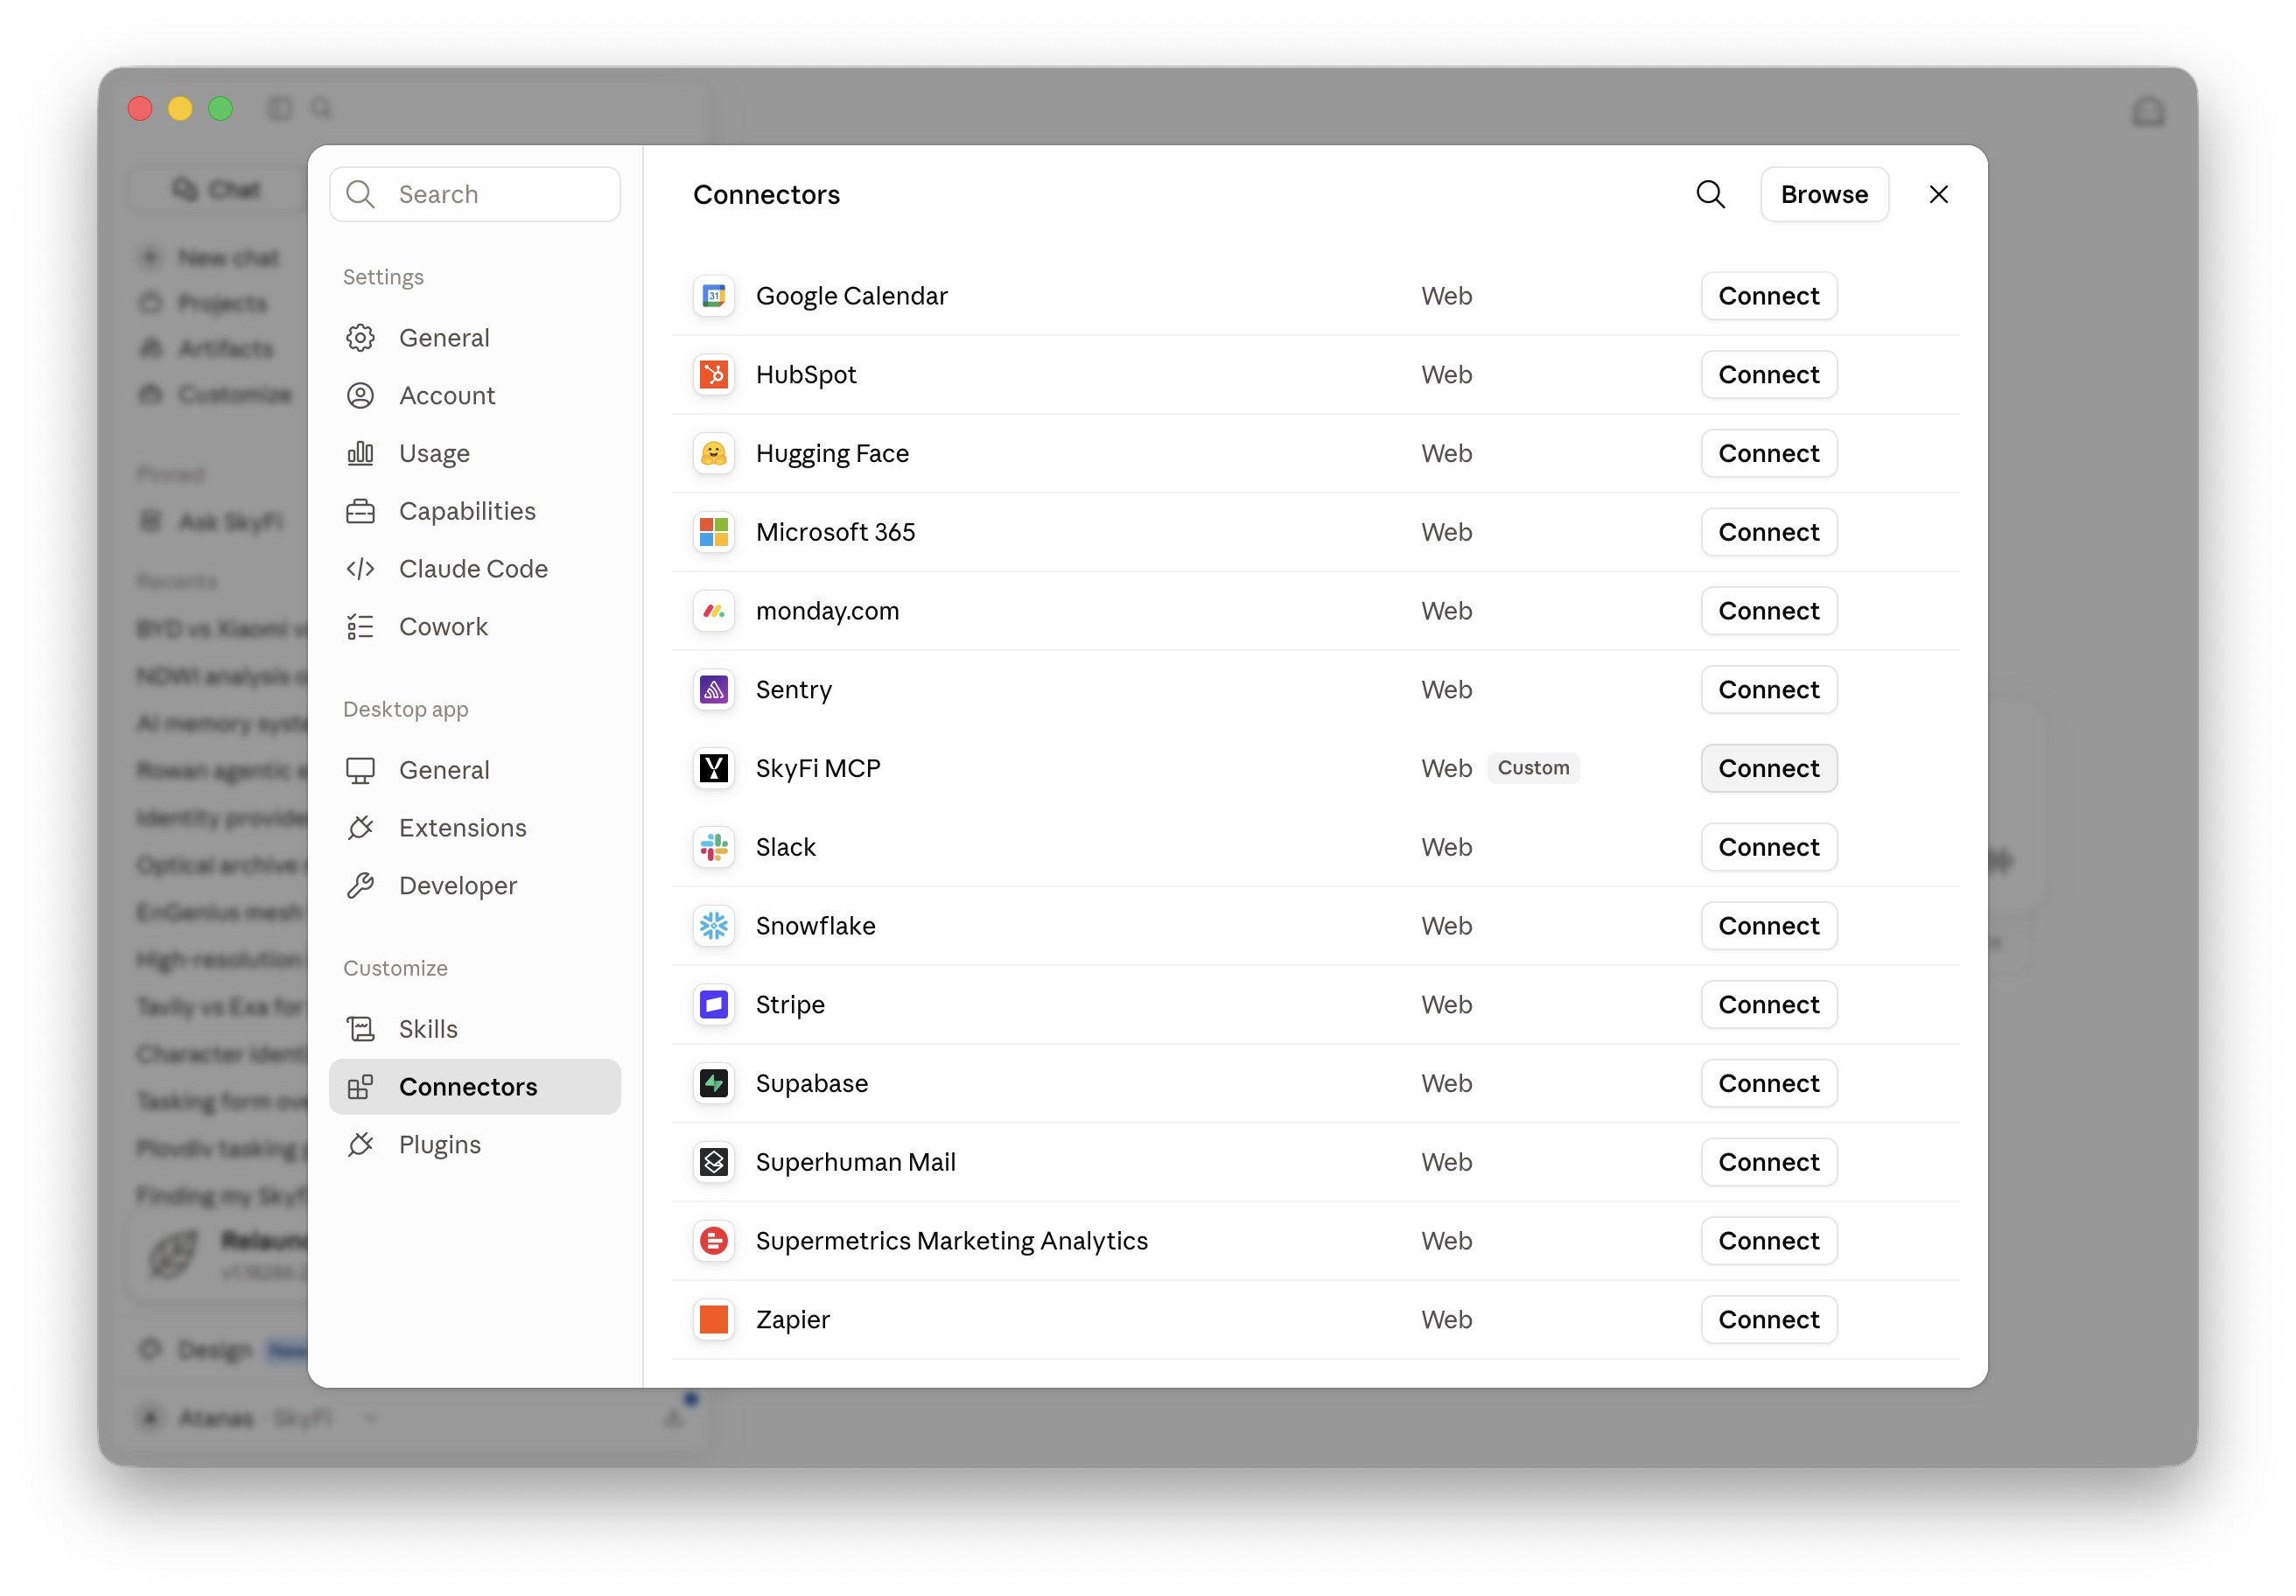2296x1596 pixels.
Task: Click the monday.com logo icon
Action: 714,611
